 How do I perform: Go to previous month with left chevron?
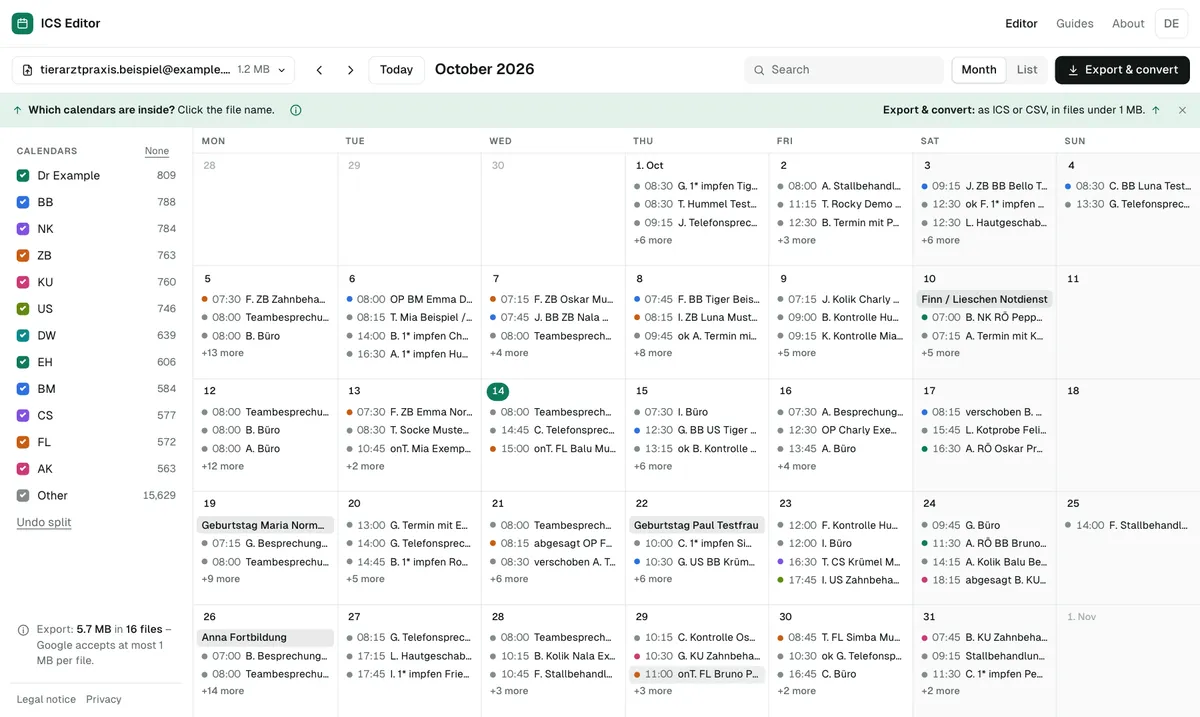click(320, 70)
